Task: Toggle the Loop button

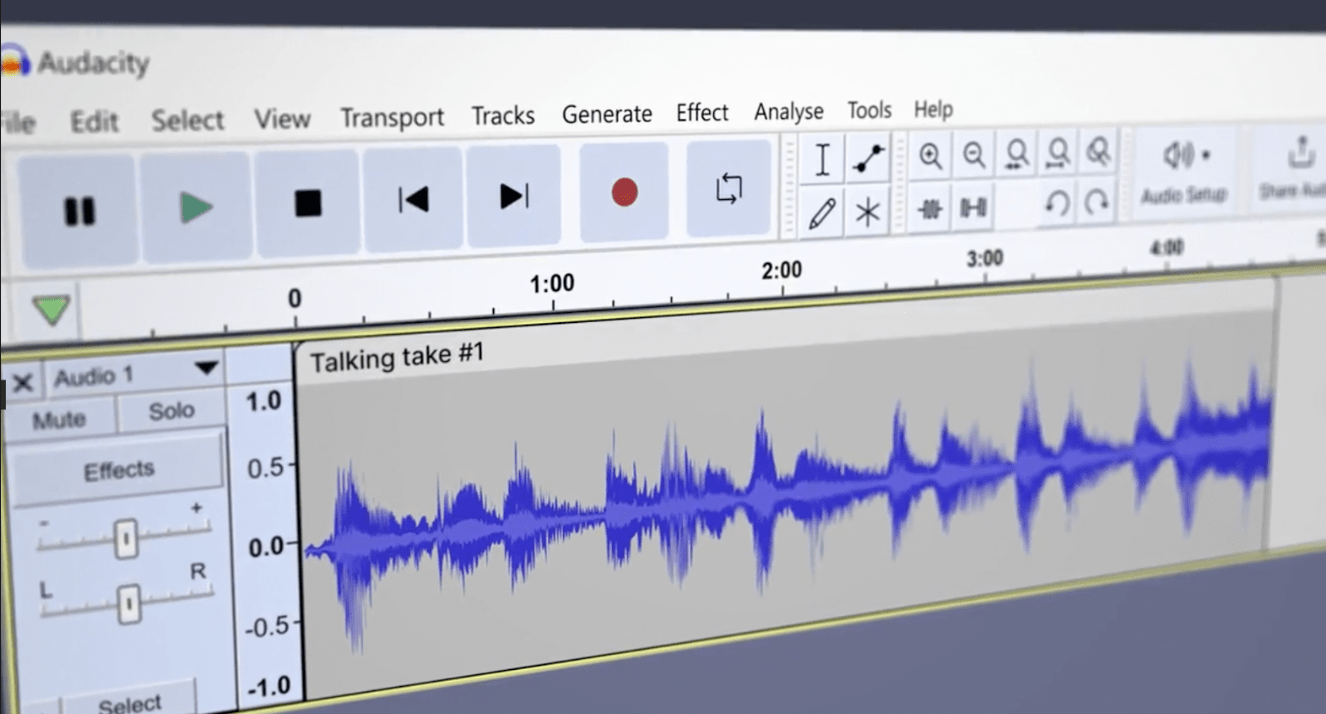Action: [729, 188]
